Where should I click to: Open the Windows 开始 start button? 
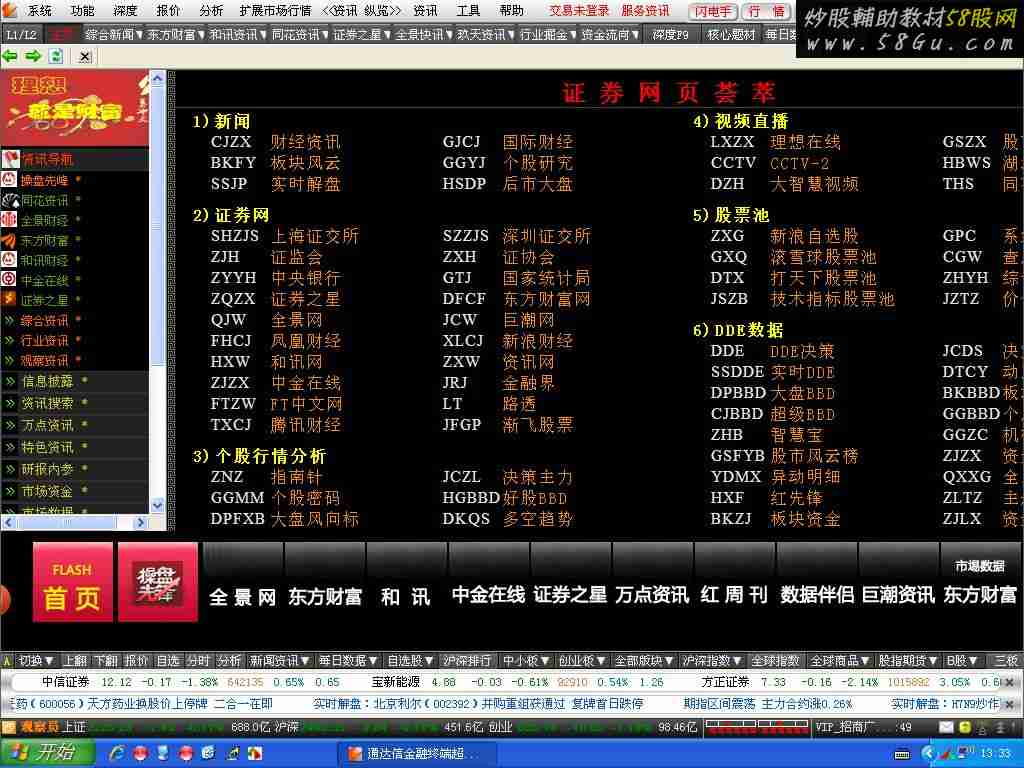click(x=47, y=753)
